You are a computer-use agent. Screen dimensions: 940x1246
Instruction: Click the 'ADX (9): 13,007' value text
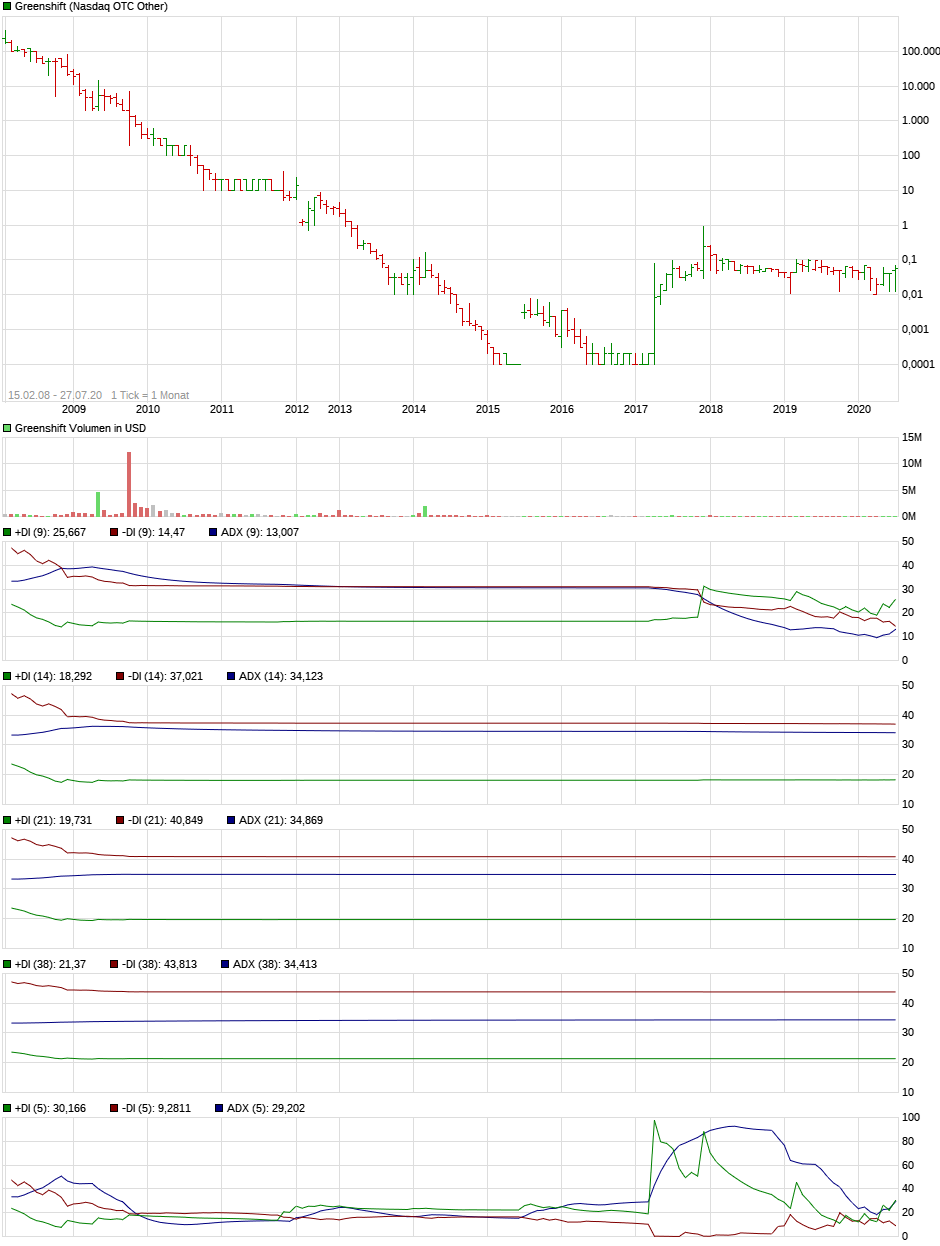click(259, 532)
